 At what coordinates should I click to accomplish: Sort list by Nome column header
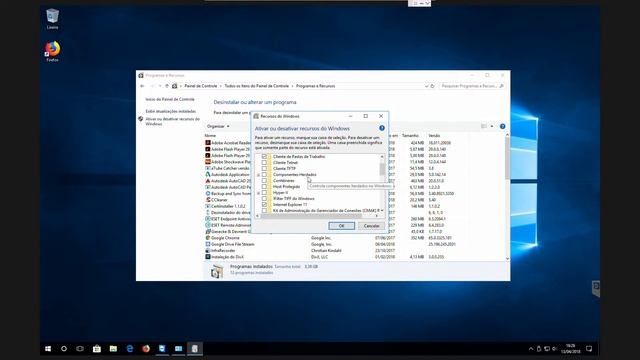[x=210, y=136]
